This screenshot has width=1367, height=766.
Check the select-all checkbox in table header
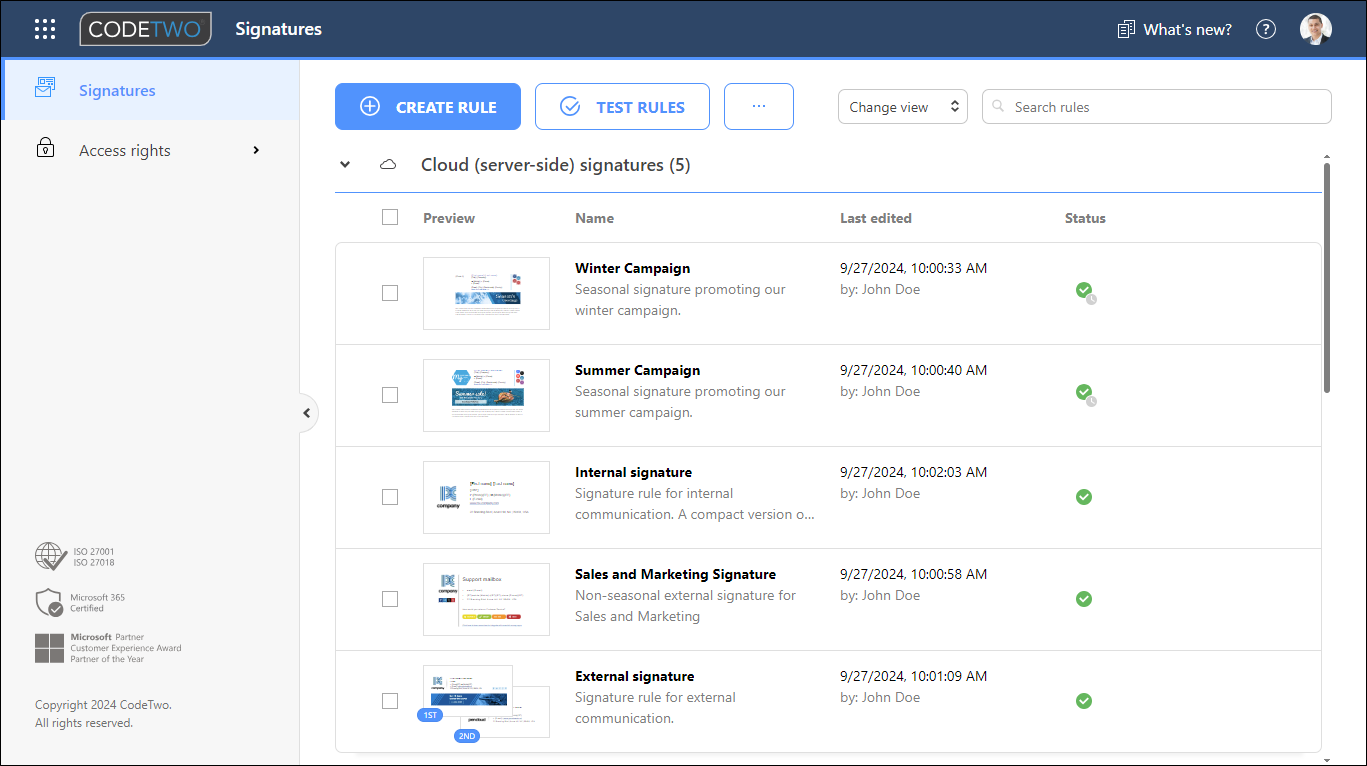[x=389, y=216]
